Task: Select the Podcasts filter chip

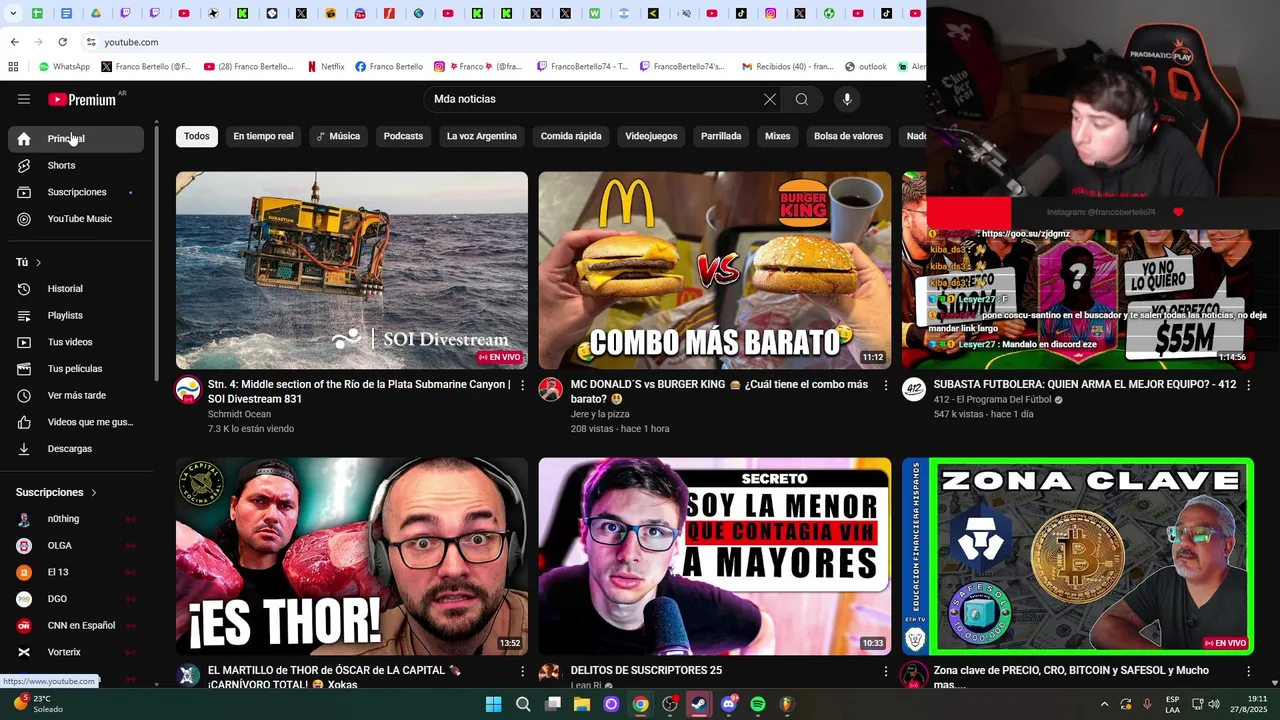Action: 403,136
